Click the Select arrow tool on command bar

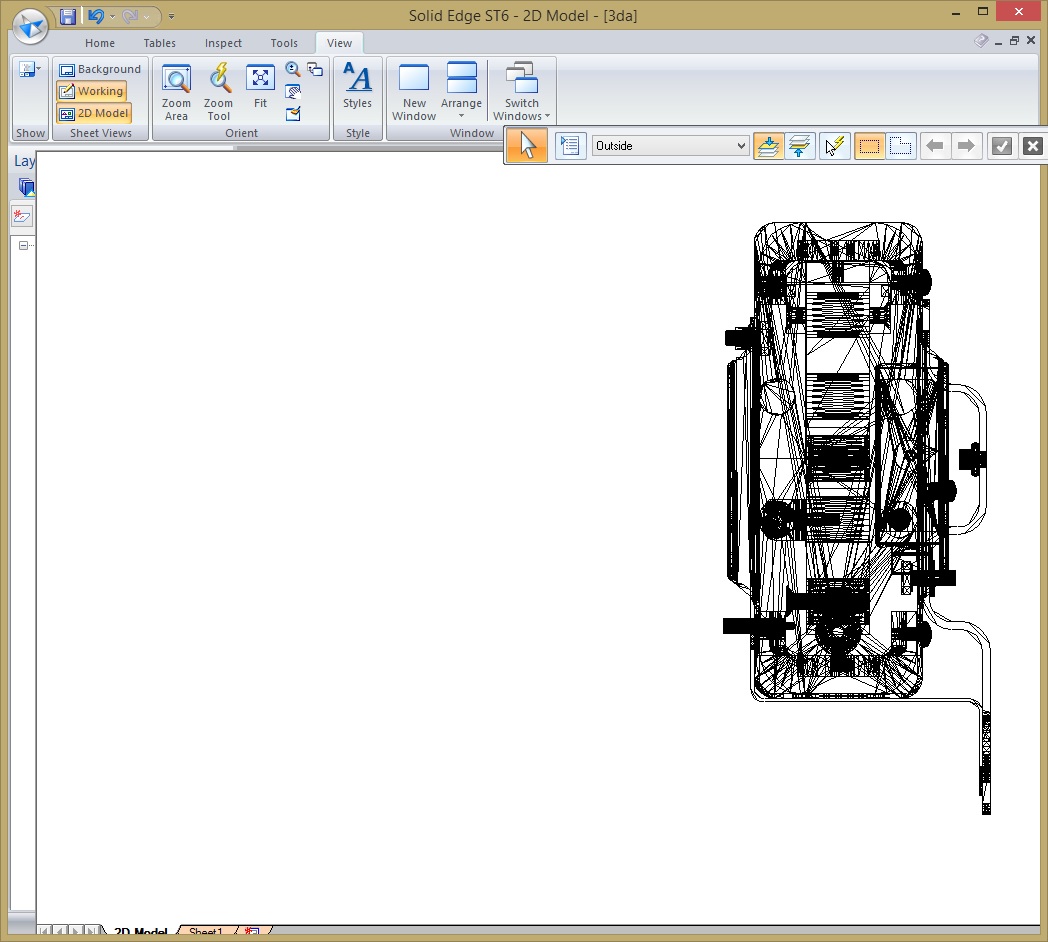pyautogui.click(x=527, y=146)
